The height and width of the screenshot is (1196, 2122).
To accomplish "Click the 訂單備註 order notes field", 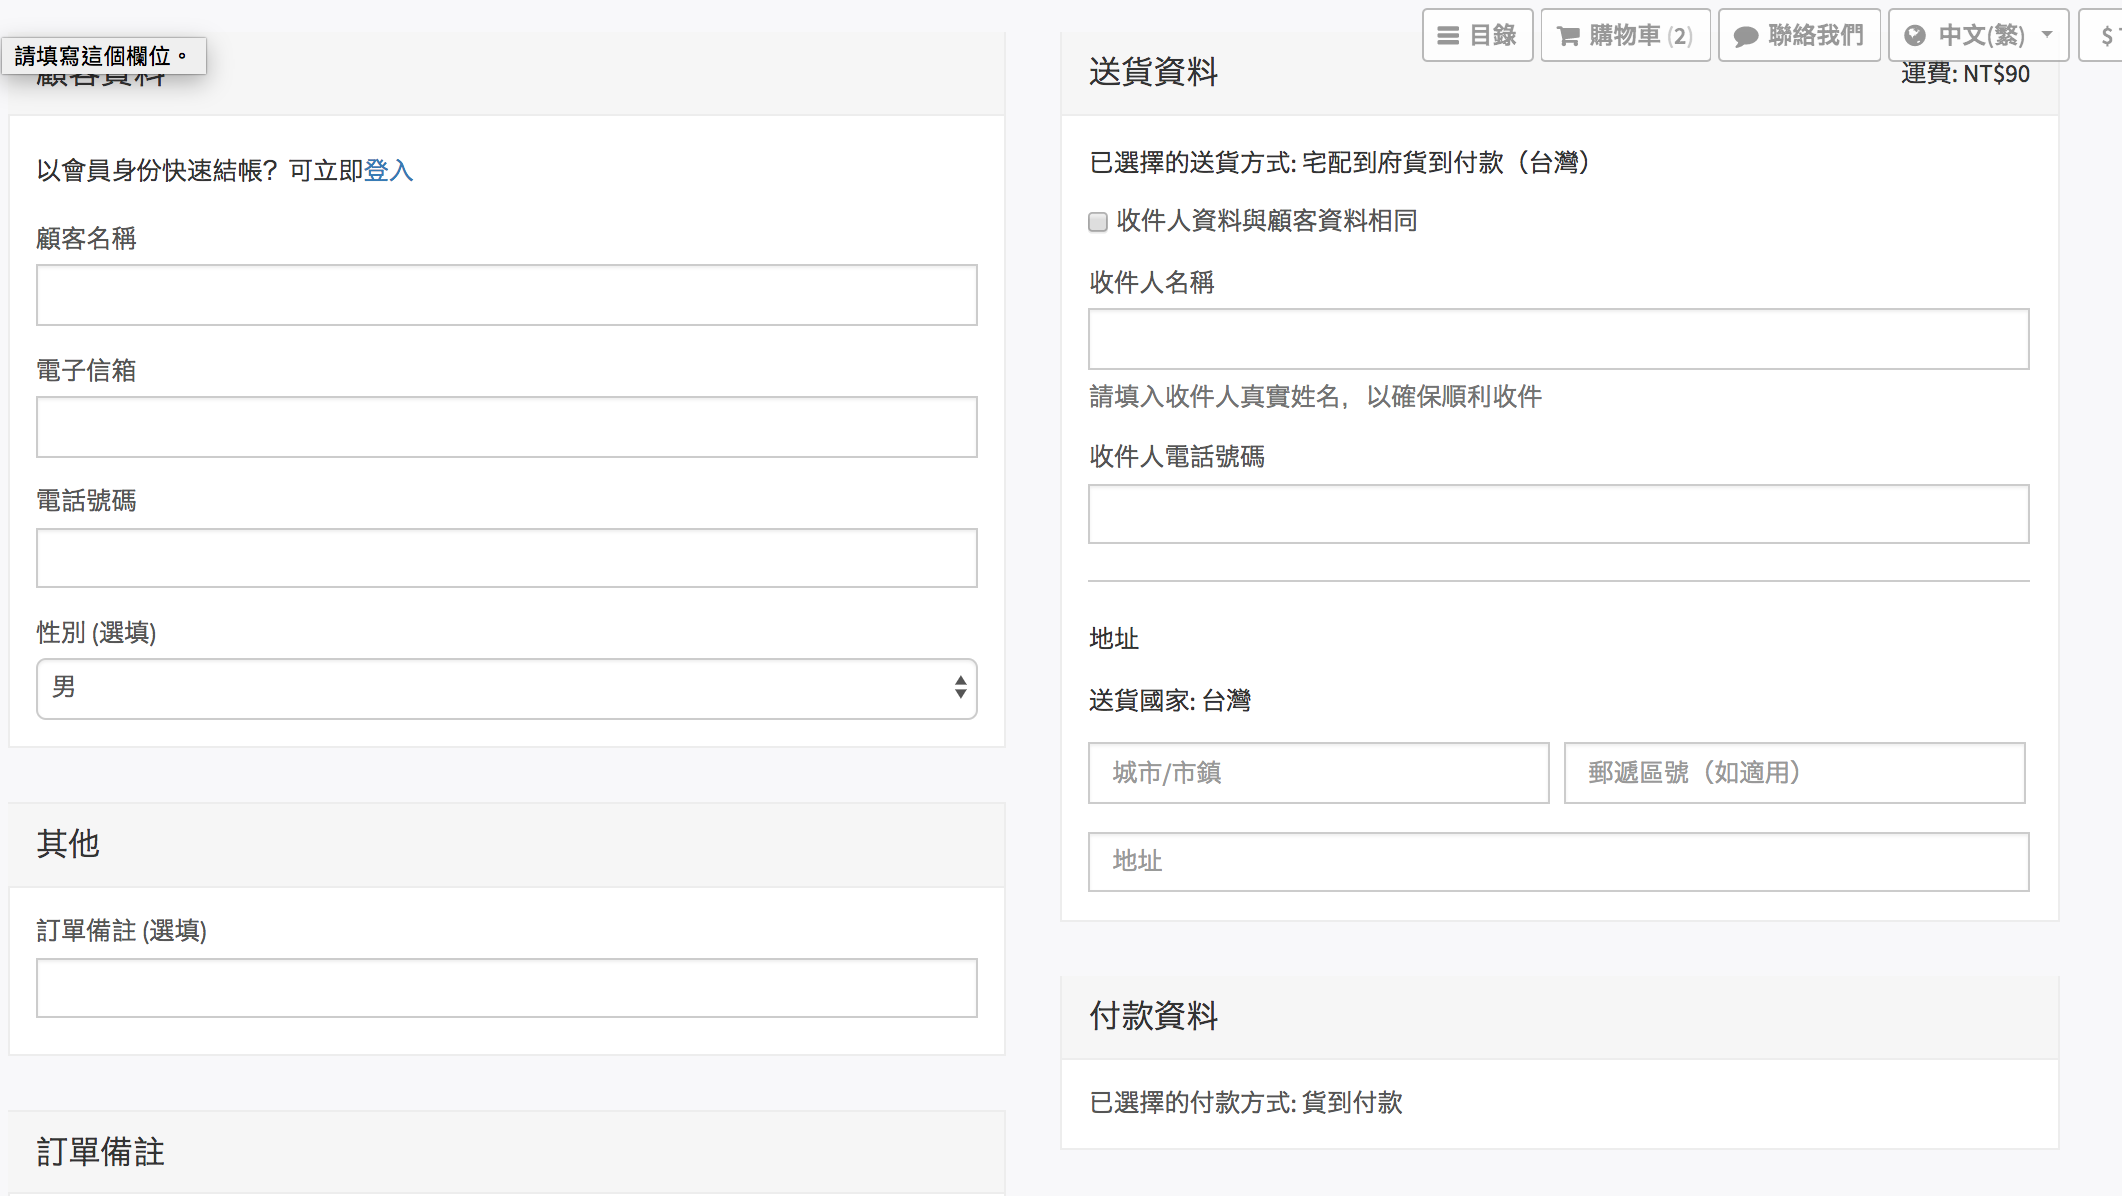I will click(506, 988).
